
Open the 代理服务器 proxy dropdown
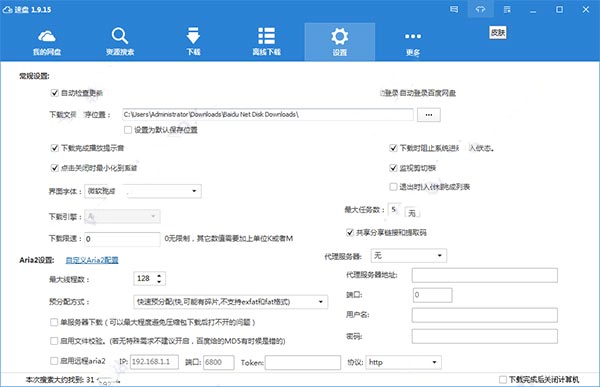pyautogui.click(x=409, y=255)
